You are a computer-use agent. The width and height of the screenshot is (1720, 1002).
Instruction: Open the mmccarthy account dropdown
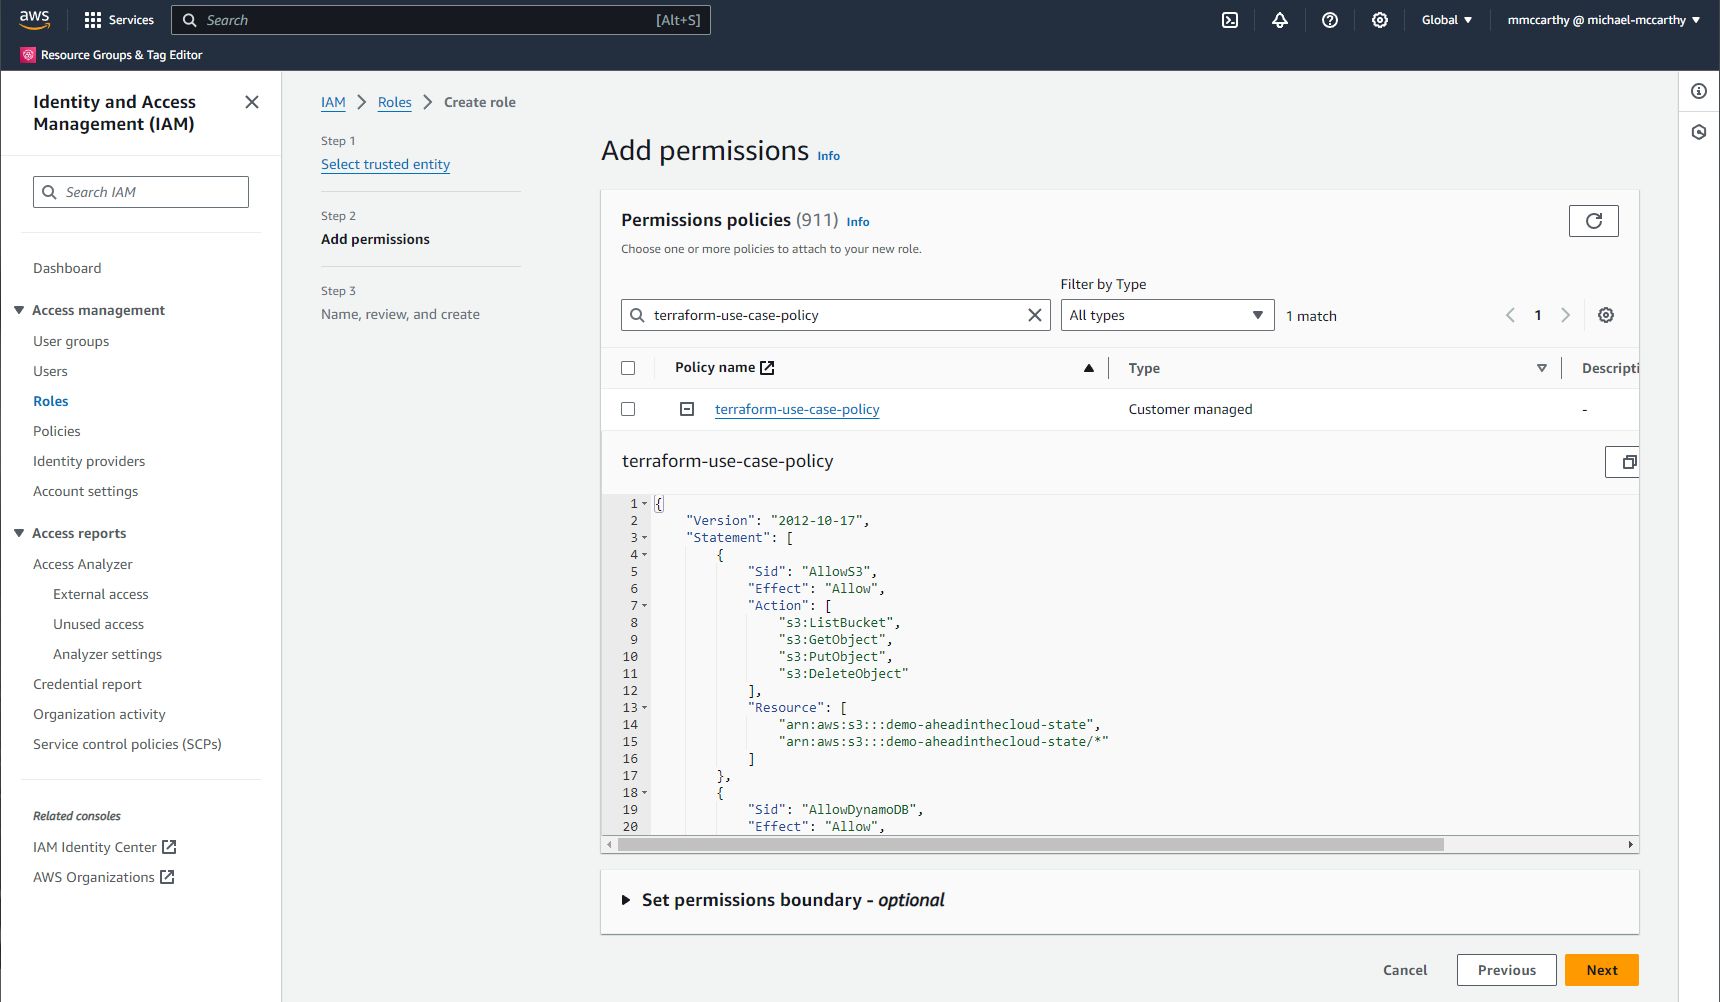click(1604, 20)
